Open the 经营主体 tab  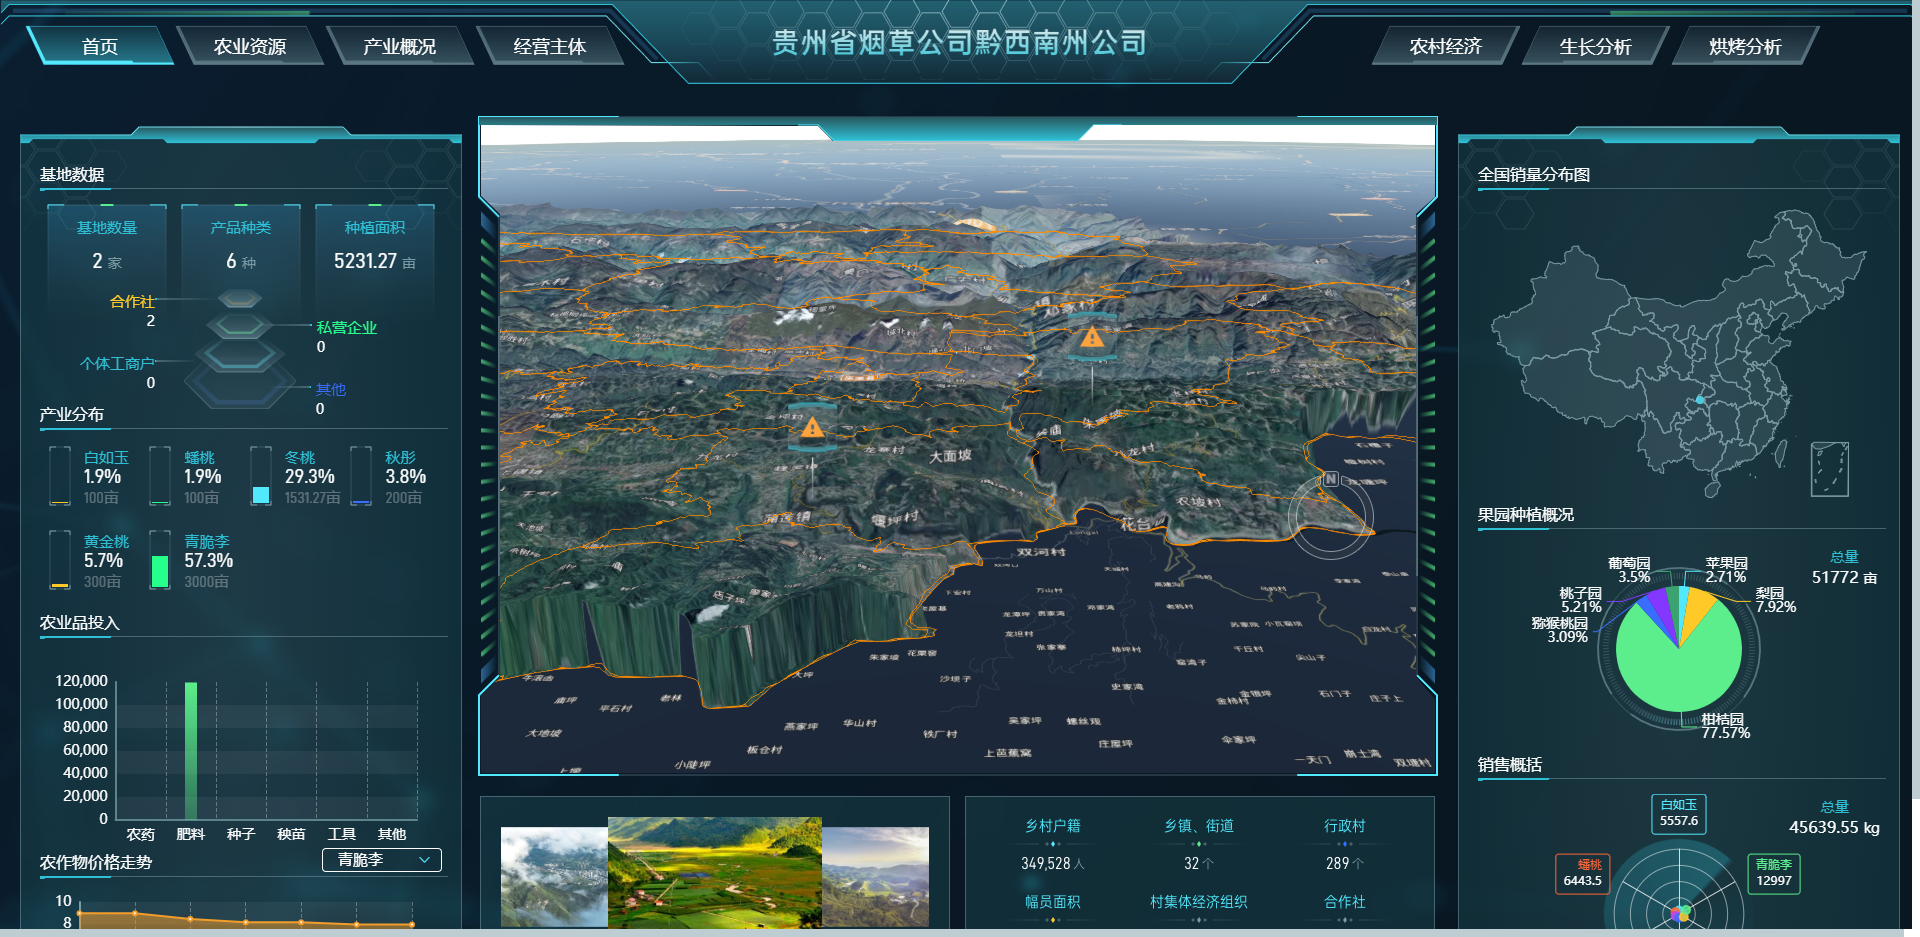550,46
